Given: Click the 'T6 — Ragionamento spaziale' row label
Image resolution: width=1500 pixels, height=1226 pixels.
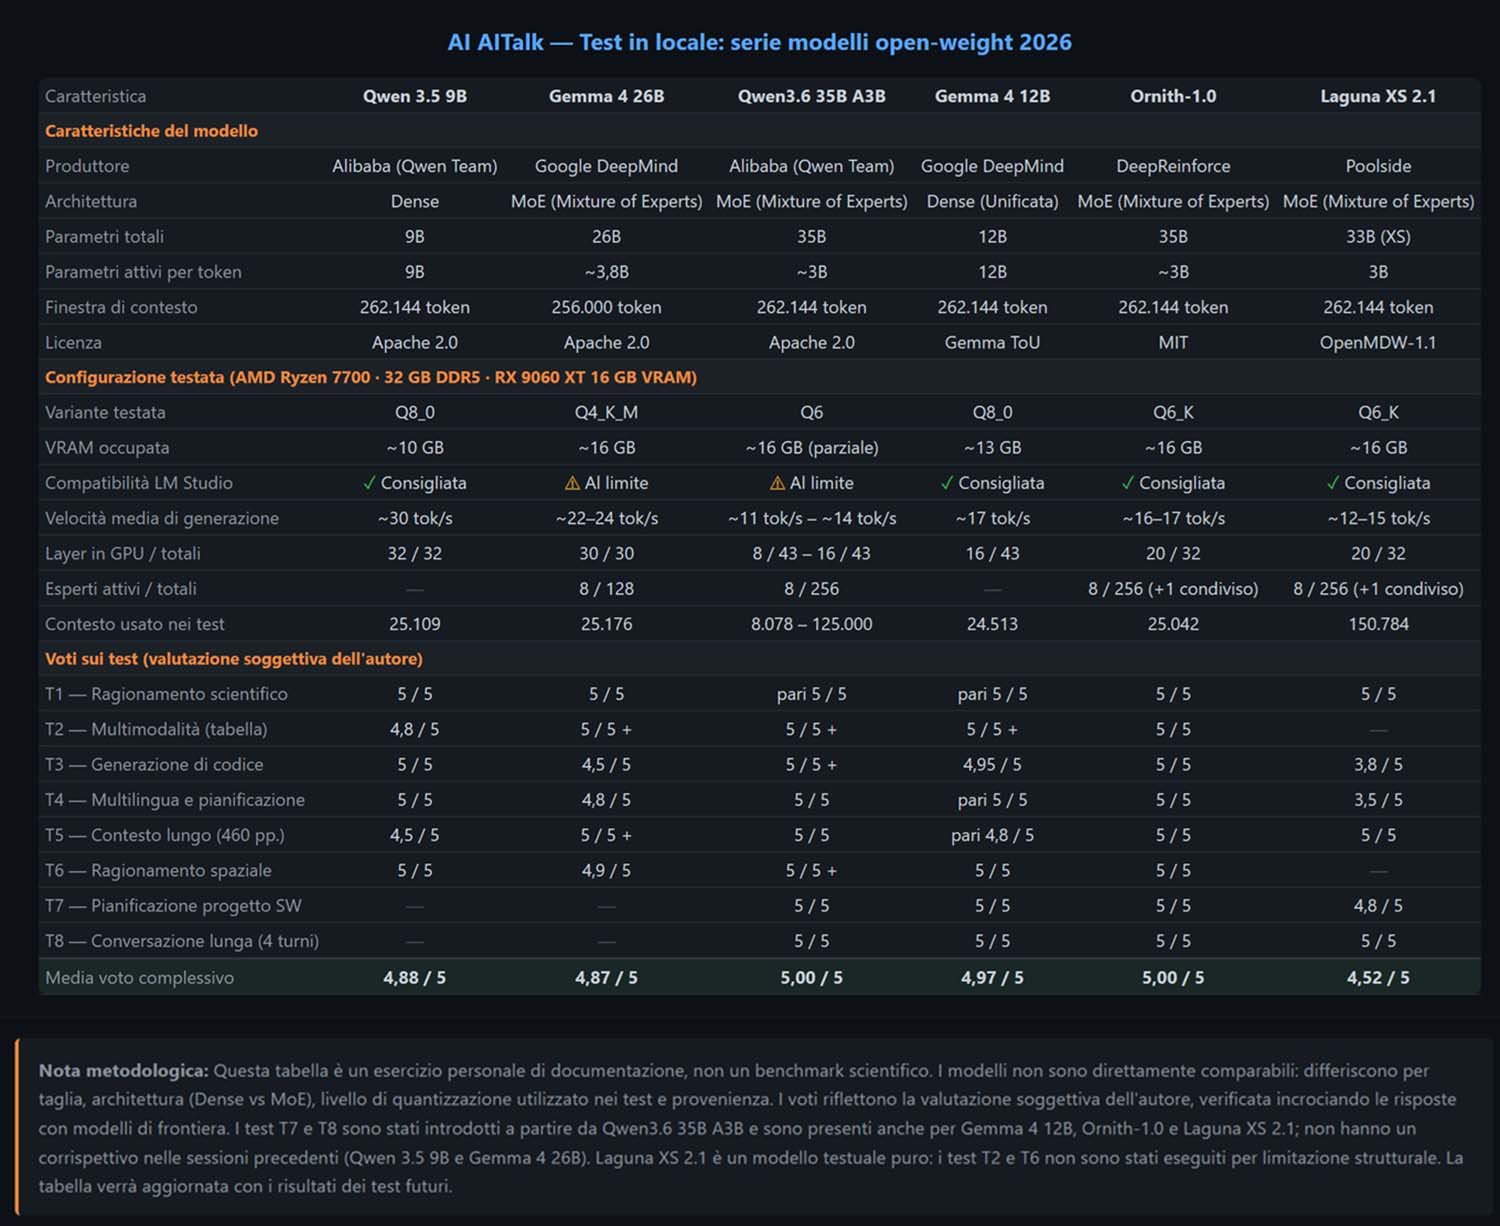Looking at the screenshot, I should (158, 870).
